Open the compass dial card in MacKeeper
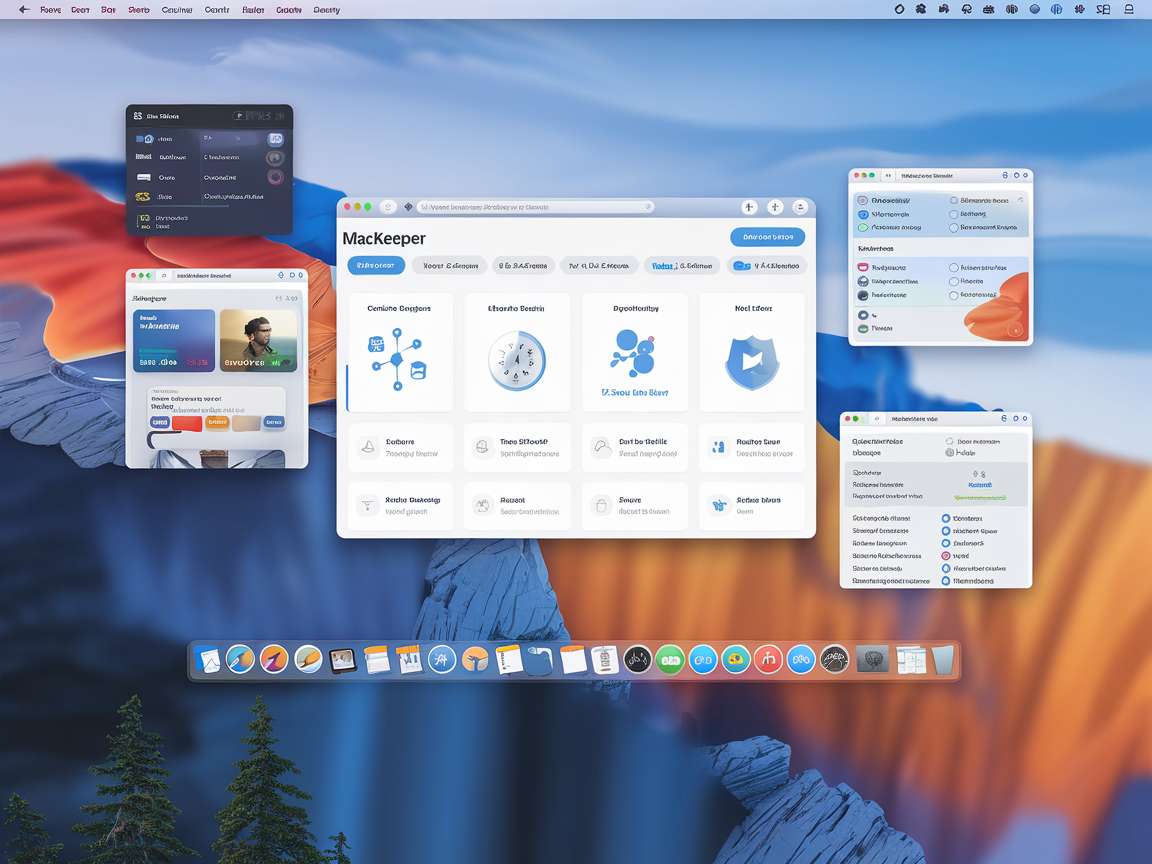 517,352
